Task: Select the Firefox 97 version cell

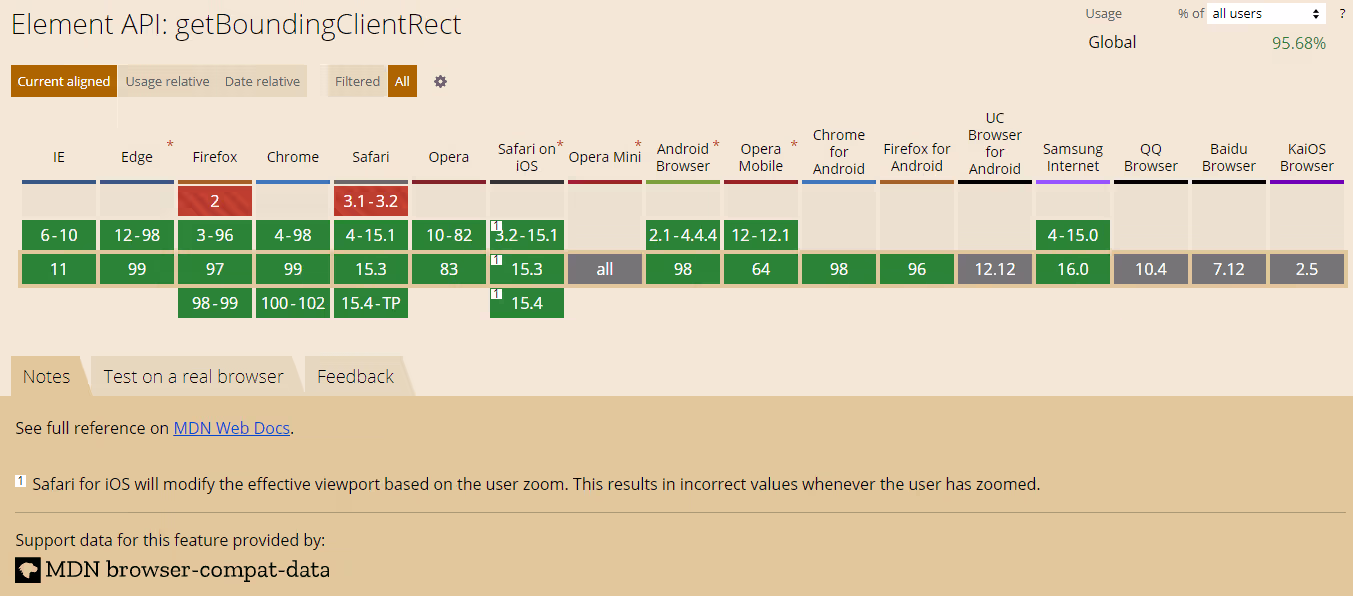Action: pyautogui.click(x=215, y=269)
